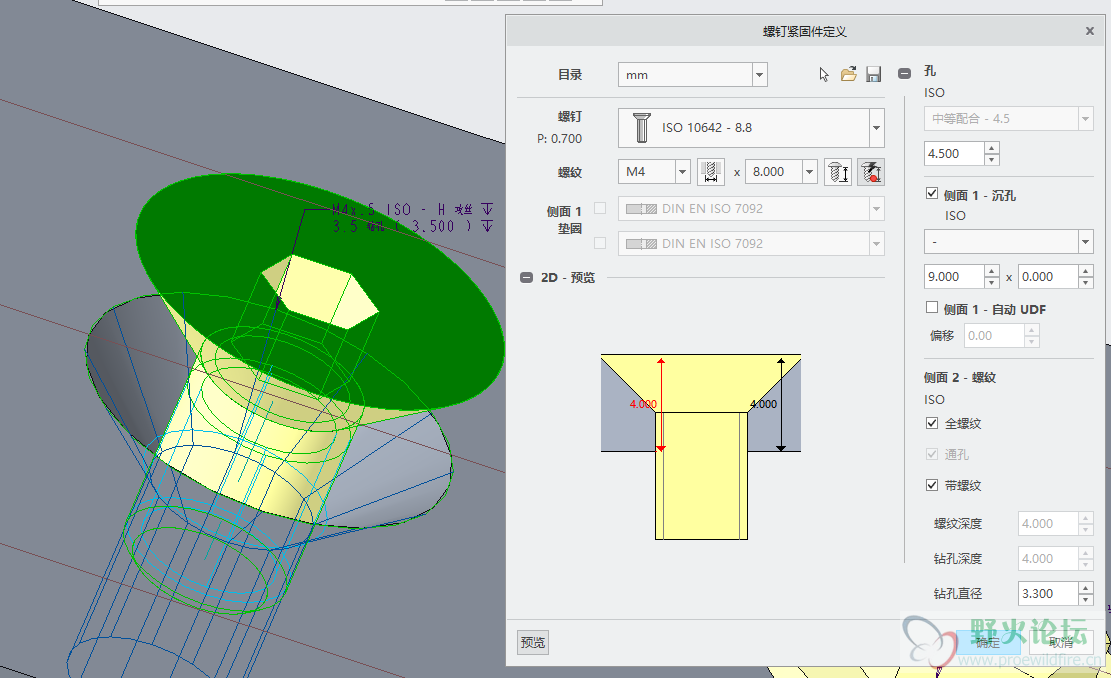Click the 确定 confirm button
The width and height of the screenshot is (1111, 678).
(988, 642)
